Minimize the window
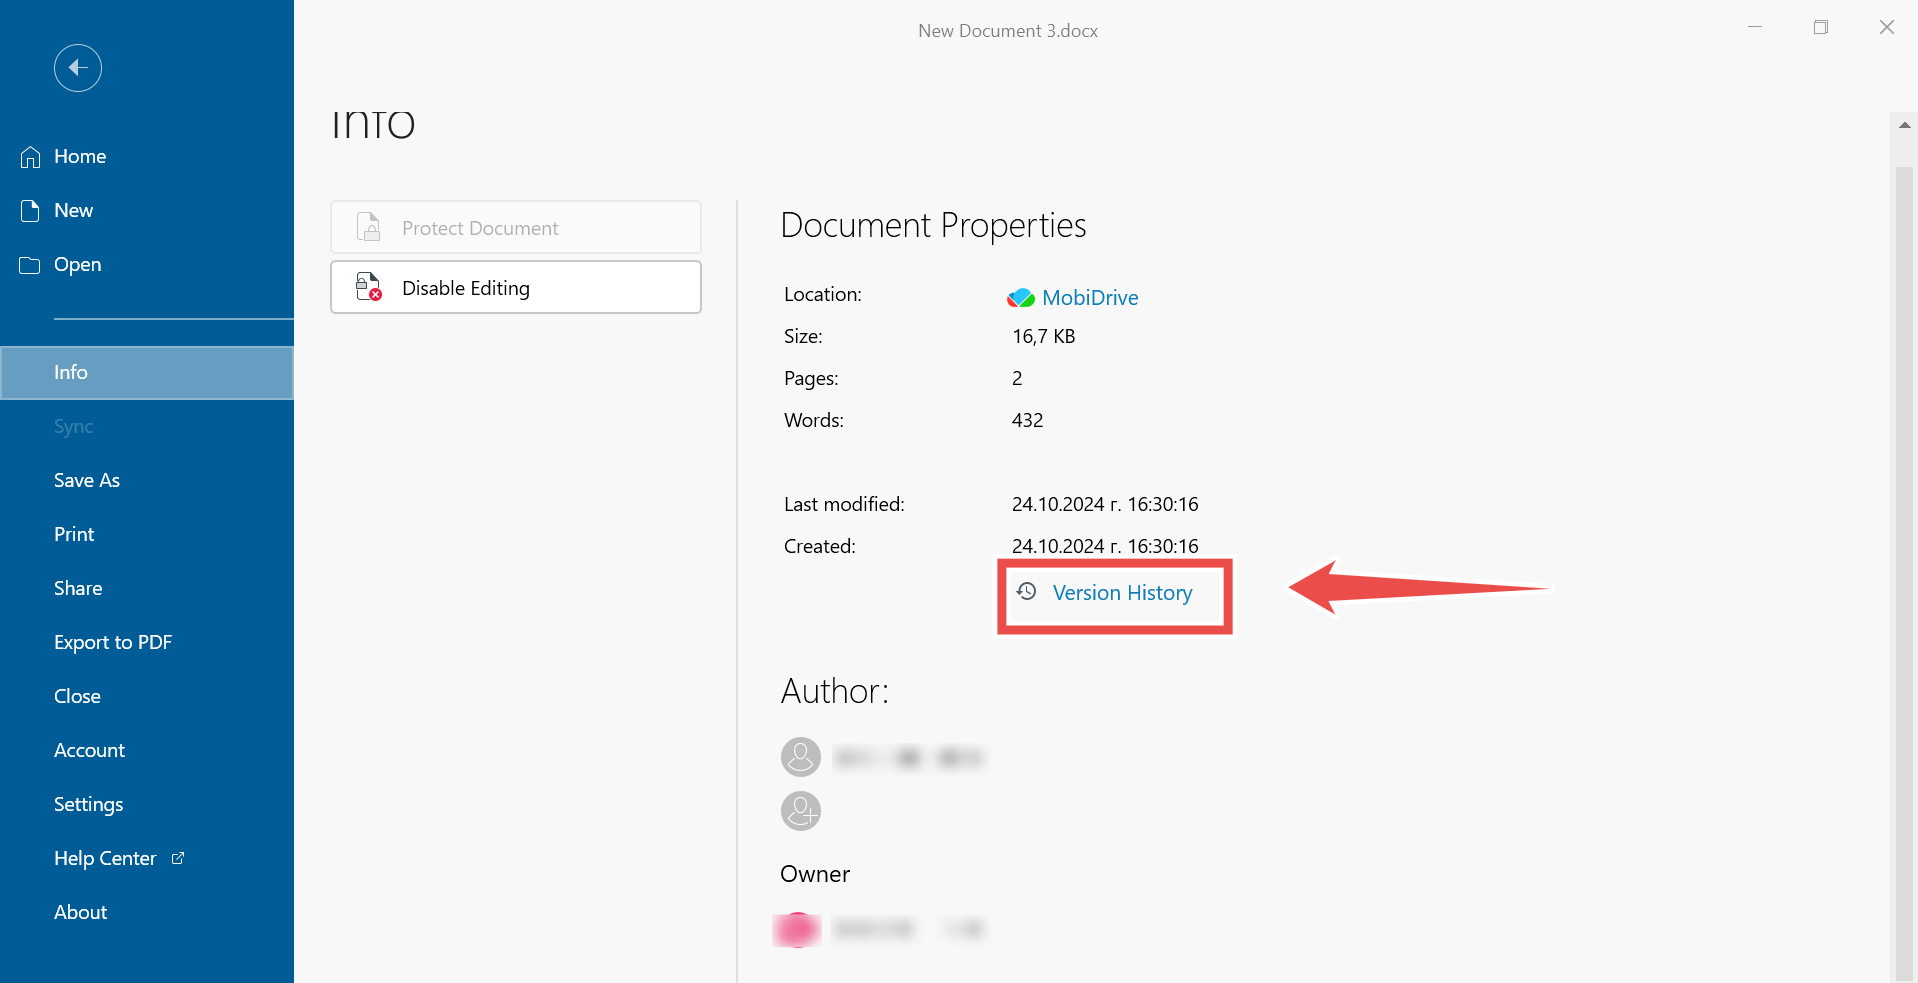 (1755, 27)
